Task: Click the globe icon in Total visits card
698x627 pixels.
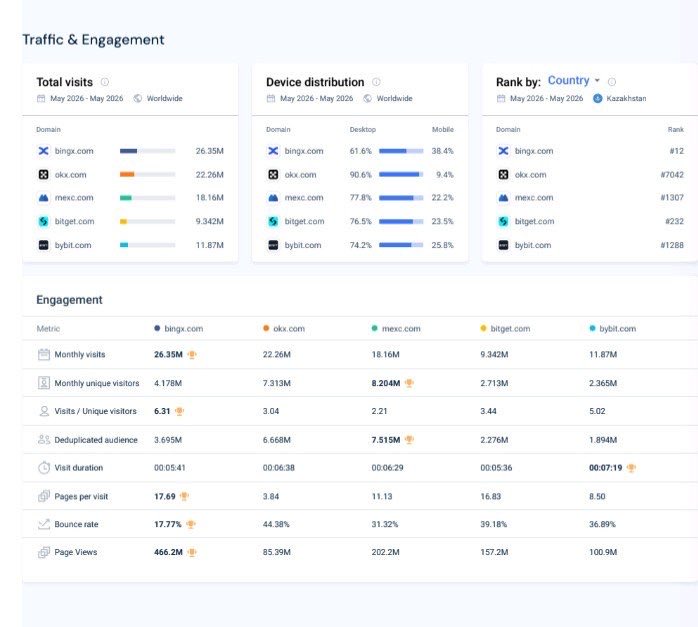Action: tap(138, 98)
